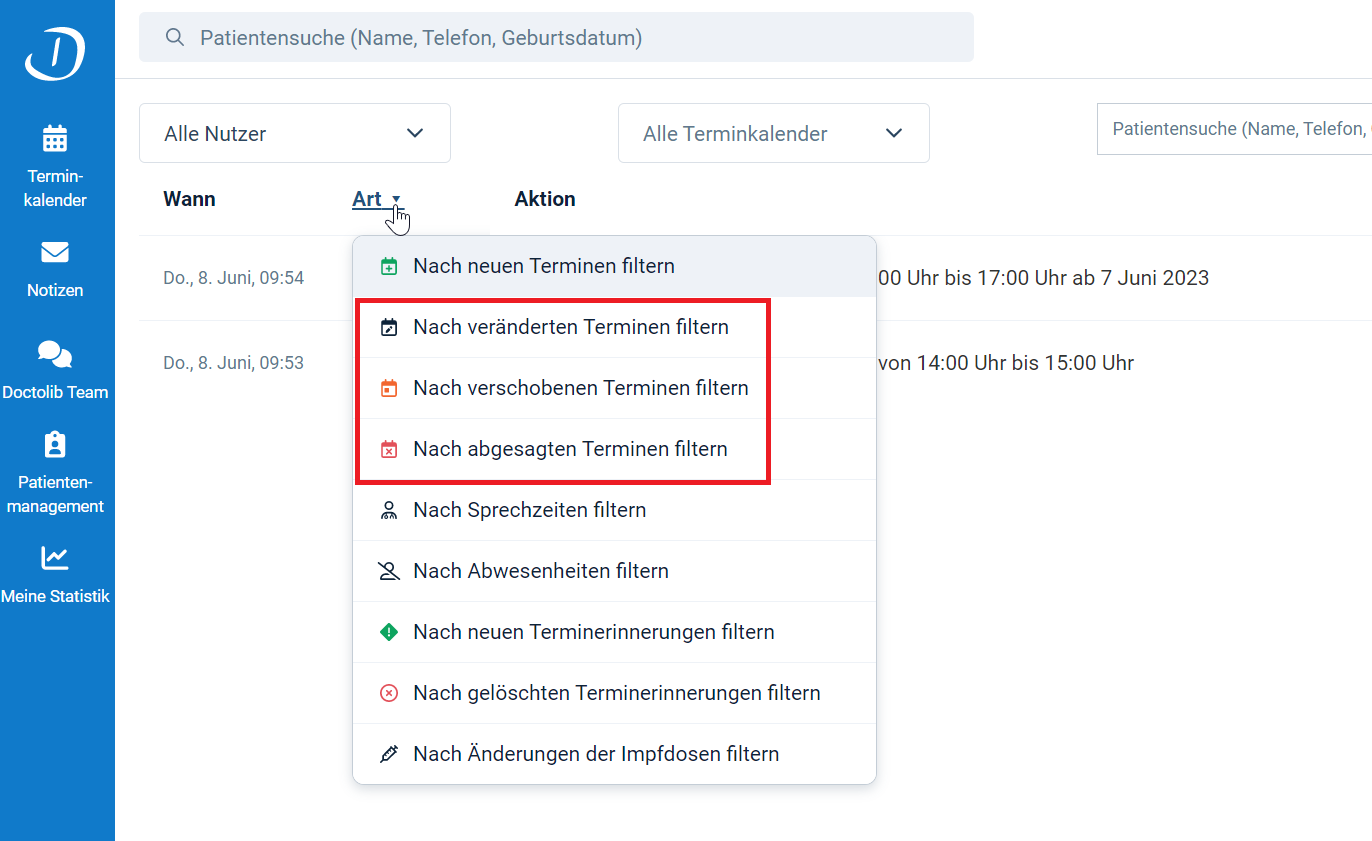Select Nach neuen Terminen filtern
1372x841 pixels.
544,266
